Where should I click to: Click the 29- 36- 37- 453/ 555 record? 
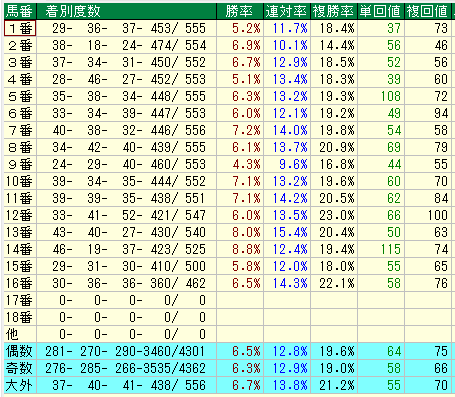click(x=129, y=28)
